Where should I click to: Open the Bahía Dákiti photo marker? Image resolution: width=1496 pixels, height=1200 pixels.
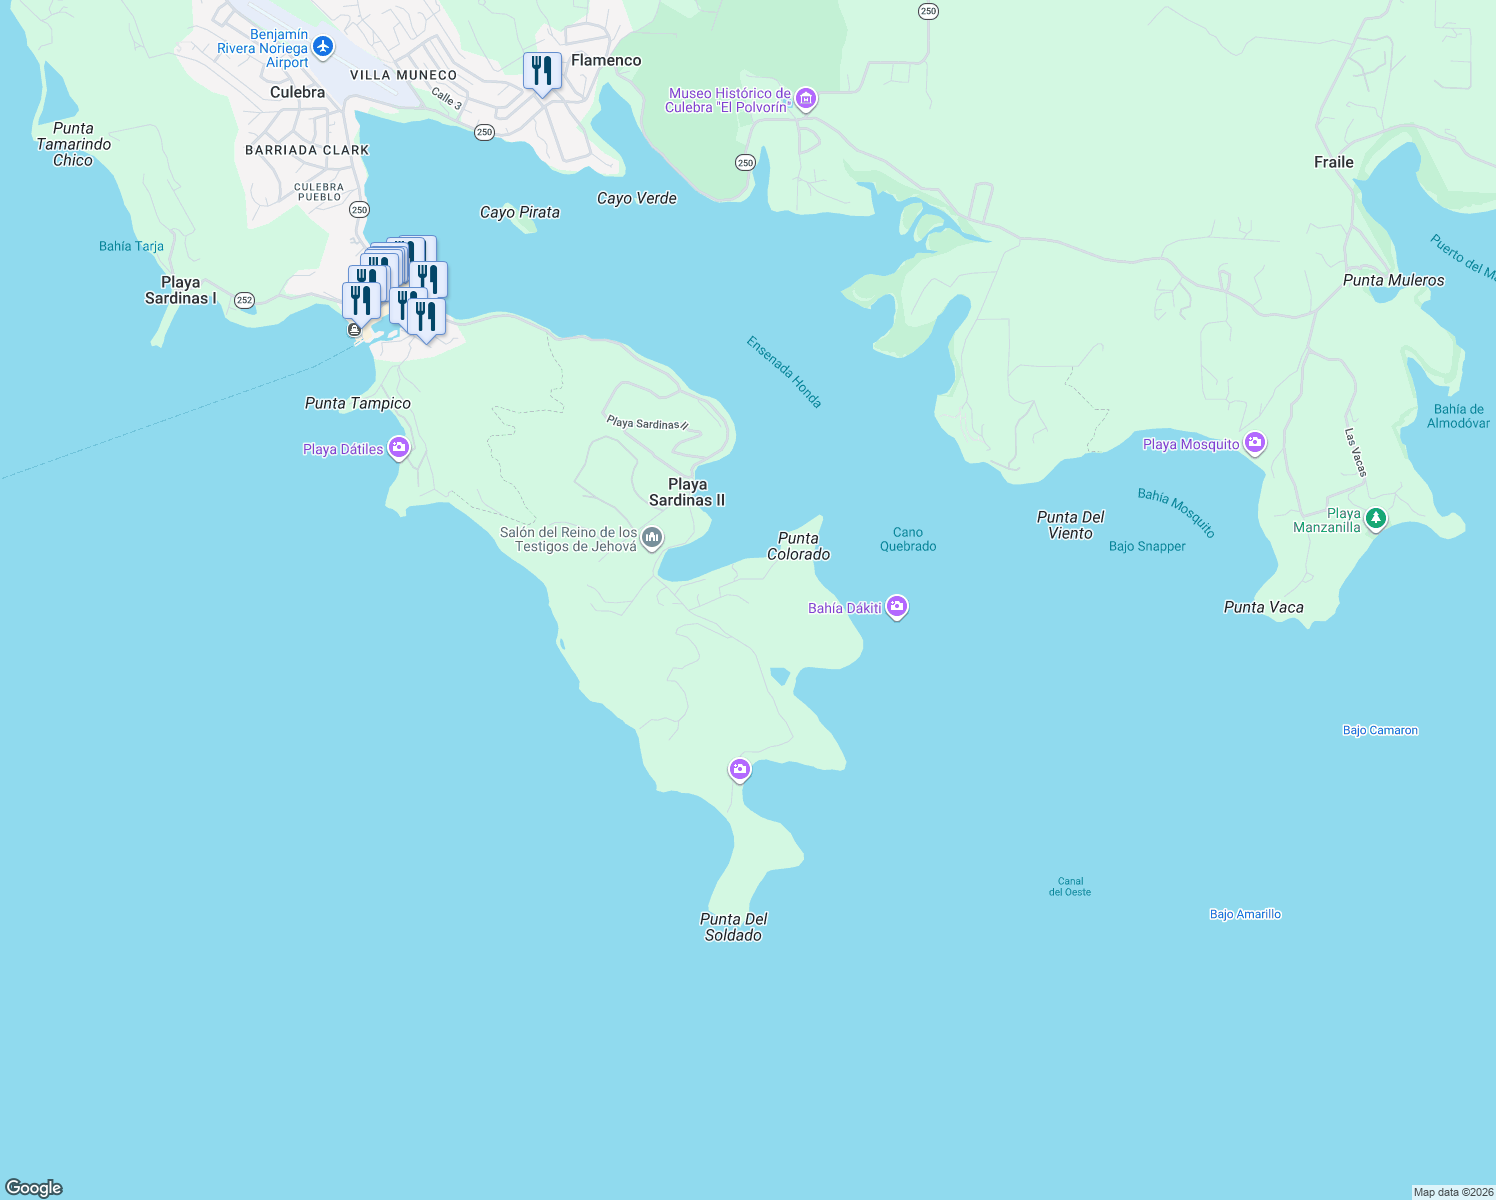pos(897,607)
